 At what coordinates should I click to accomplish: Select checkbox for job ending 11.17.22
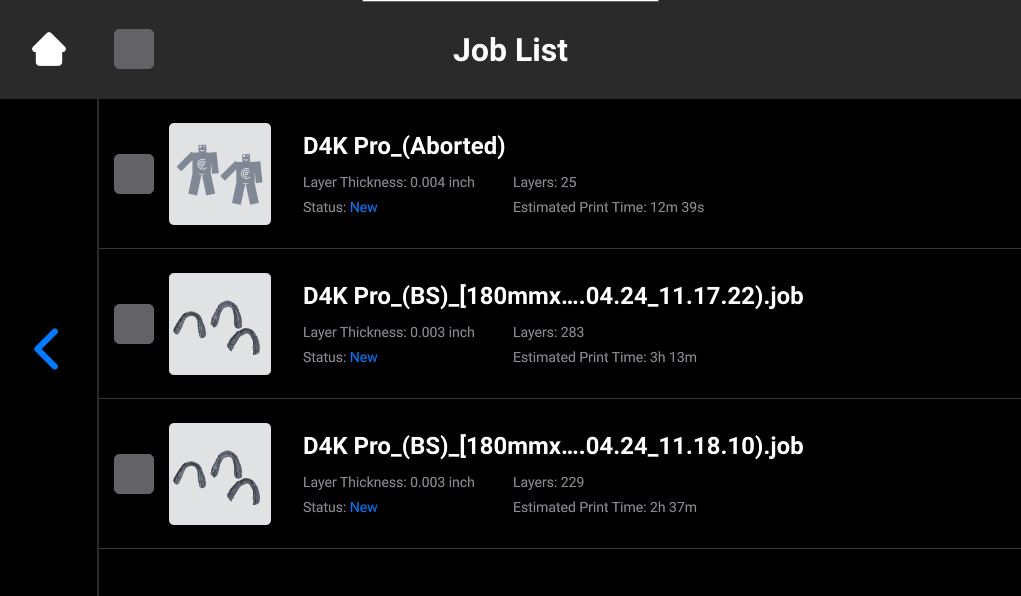pos(134,324)
